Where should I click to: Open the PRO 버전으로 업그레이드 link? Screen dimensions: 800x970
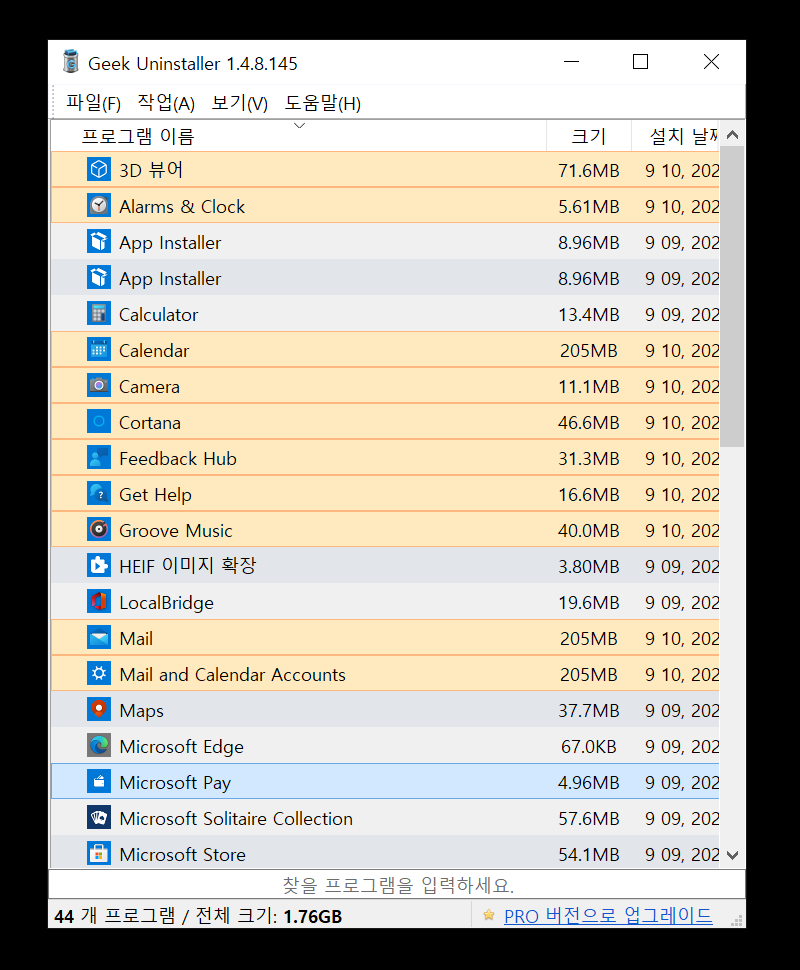pyautogui.click(x=608, y=916)
